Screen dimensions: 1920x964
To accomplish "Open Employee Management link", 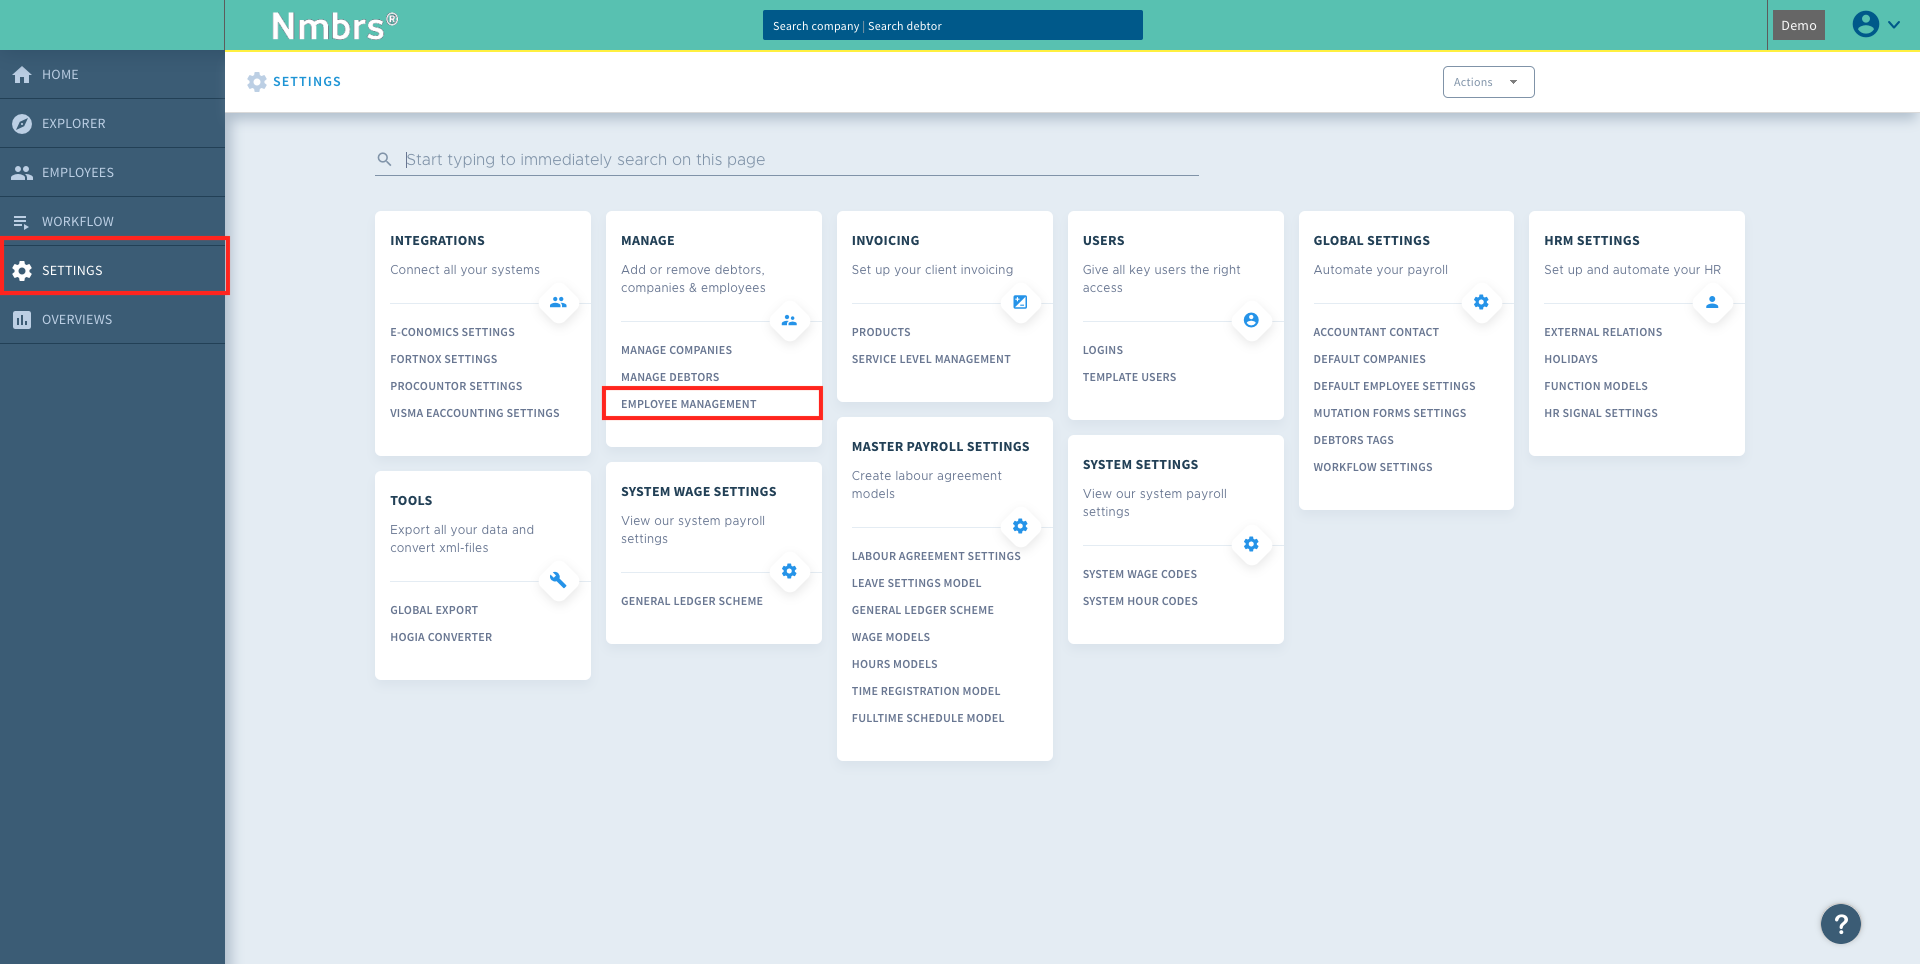I will pos(688,404).
